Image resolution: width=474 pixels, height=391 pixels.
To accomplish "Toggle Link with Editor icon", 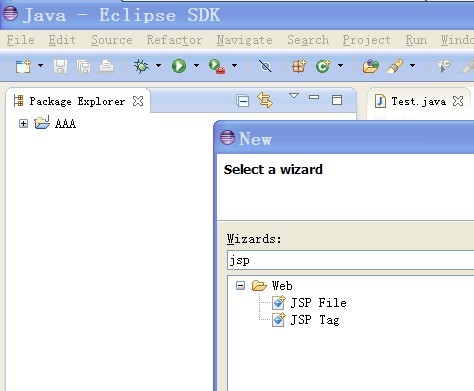I will 265,100.
